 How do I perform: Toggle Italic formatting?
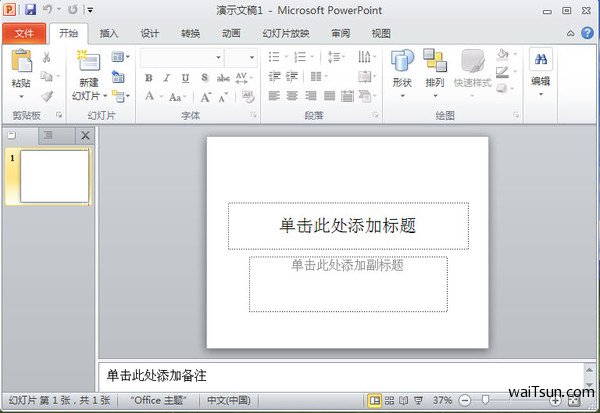(x=165, y=78)
